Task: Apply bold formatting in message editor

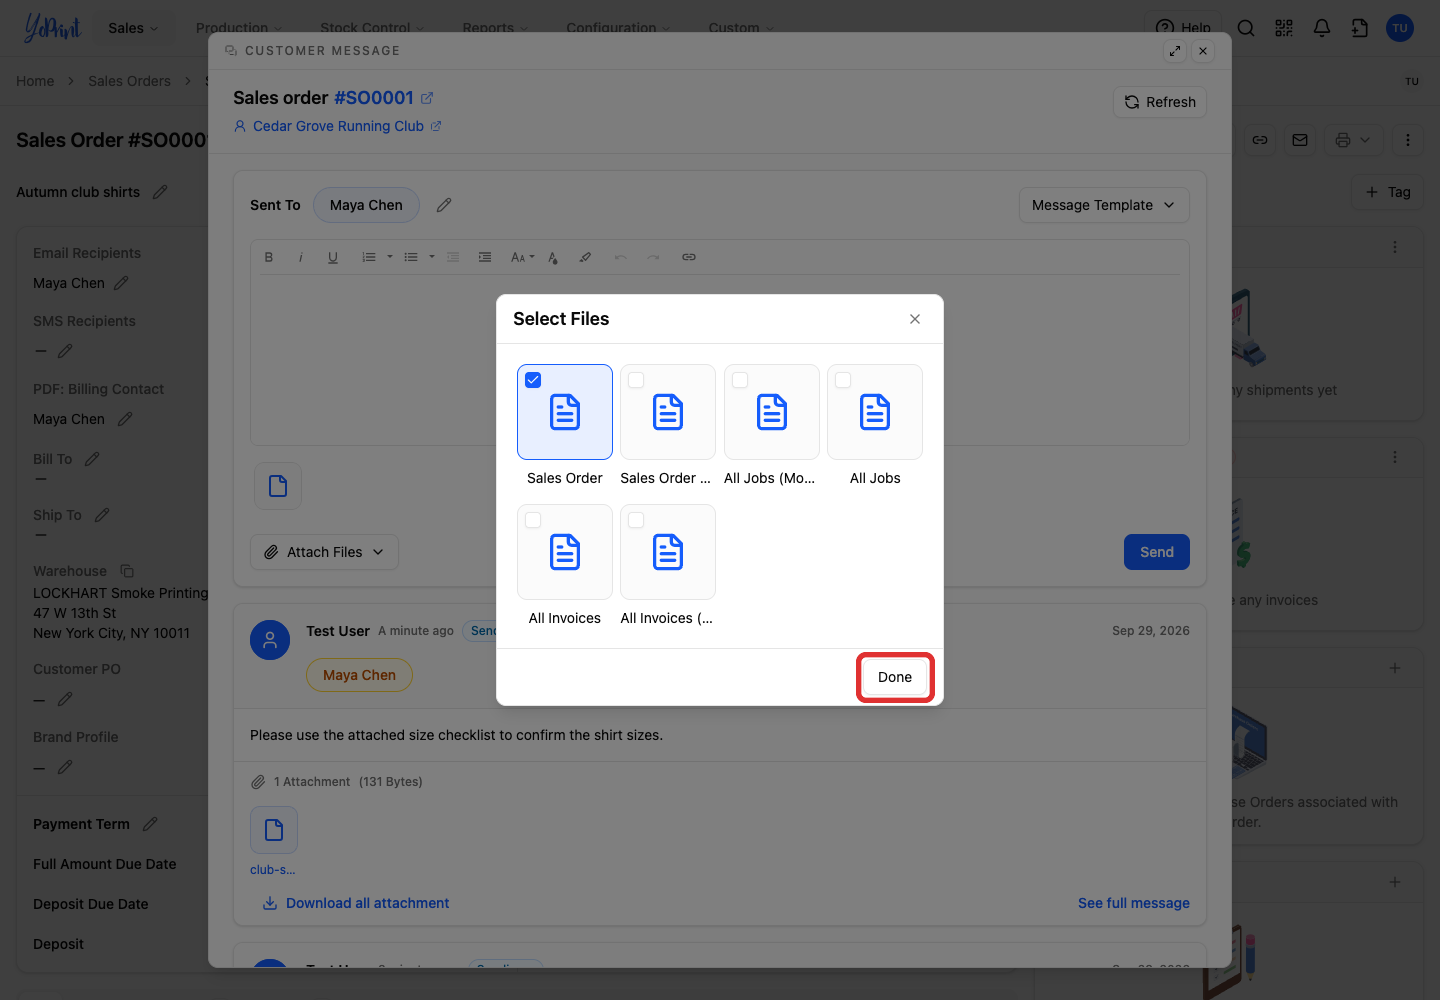Action: click(269, 257)
